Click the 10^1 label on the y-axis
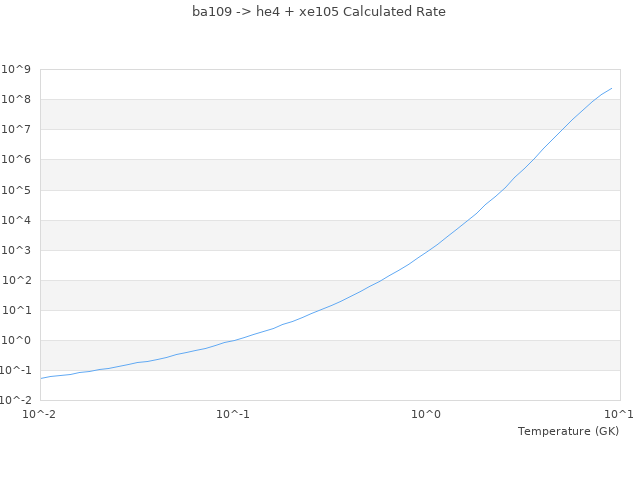Screen dimensions: 640x480 (x=17, y=310)
